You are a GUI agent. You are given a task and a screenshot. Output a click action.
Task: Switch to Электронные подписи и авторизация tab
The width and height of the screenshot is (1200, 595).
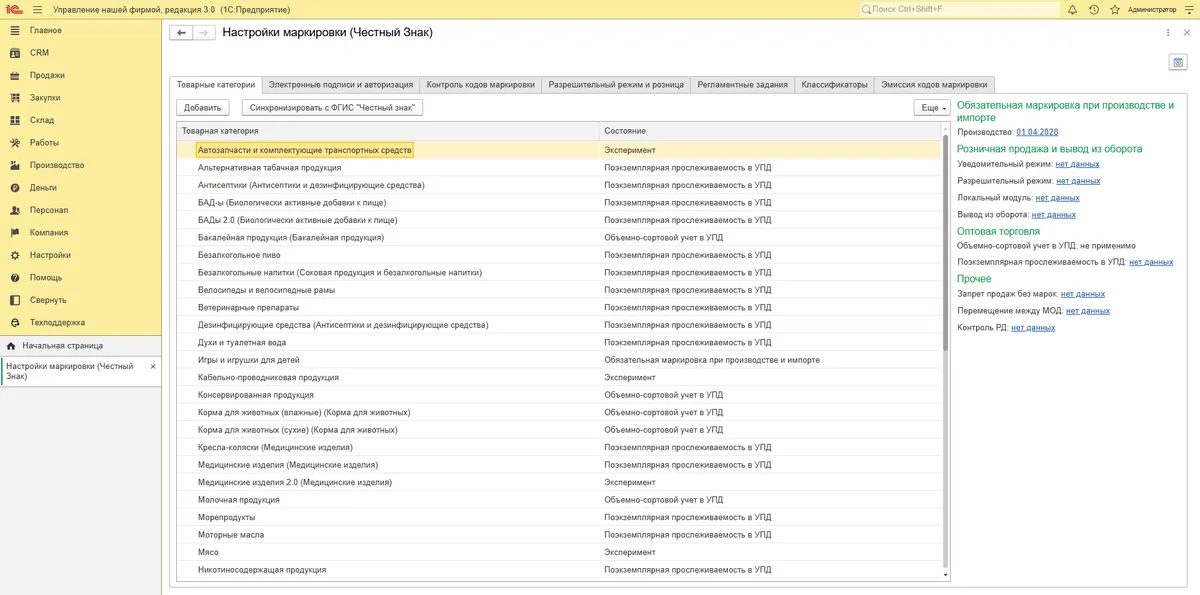pyautogui.click(x=341, y=85)
